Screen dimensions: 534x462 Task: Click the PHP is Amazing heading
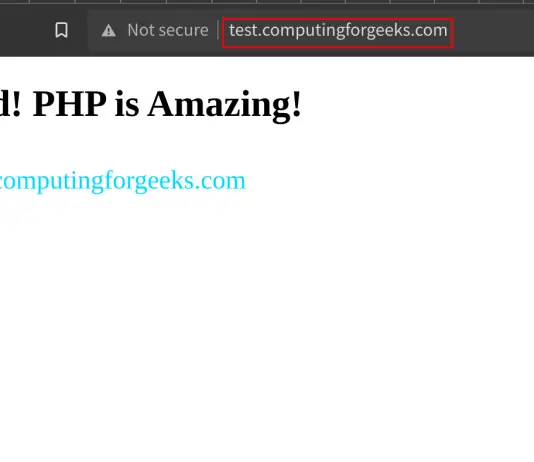pos(151,104)
